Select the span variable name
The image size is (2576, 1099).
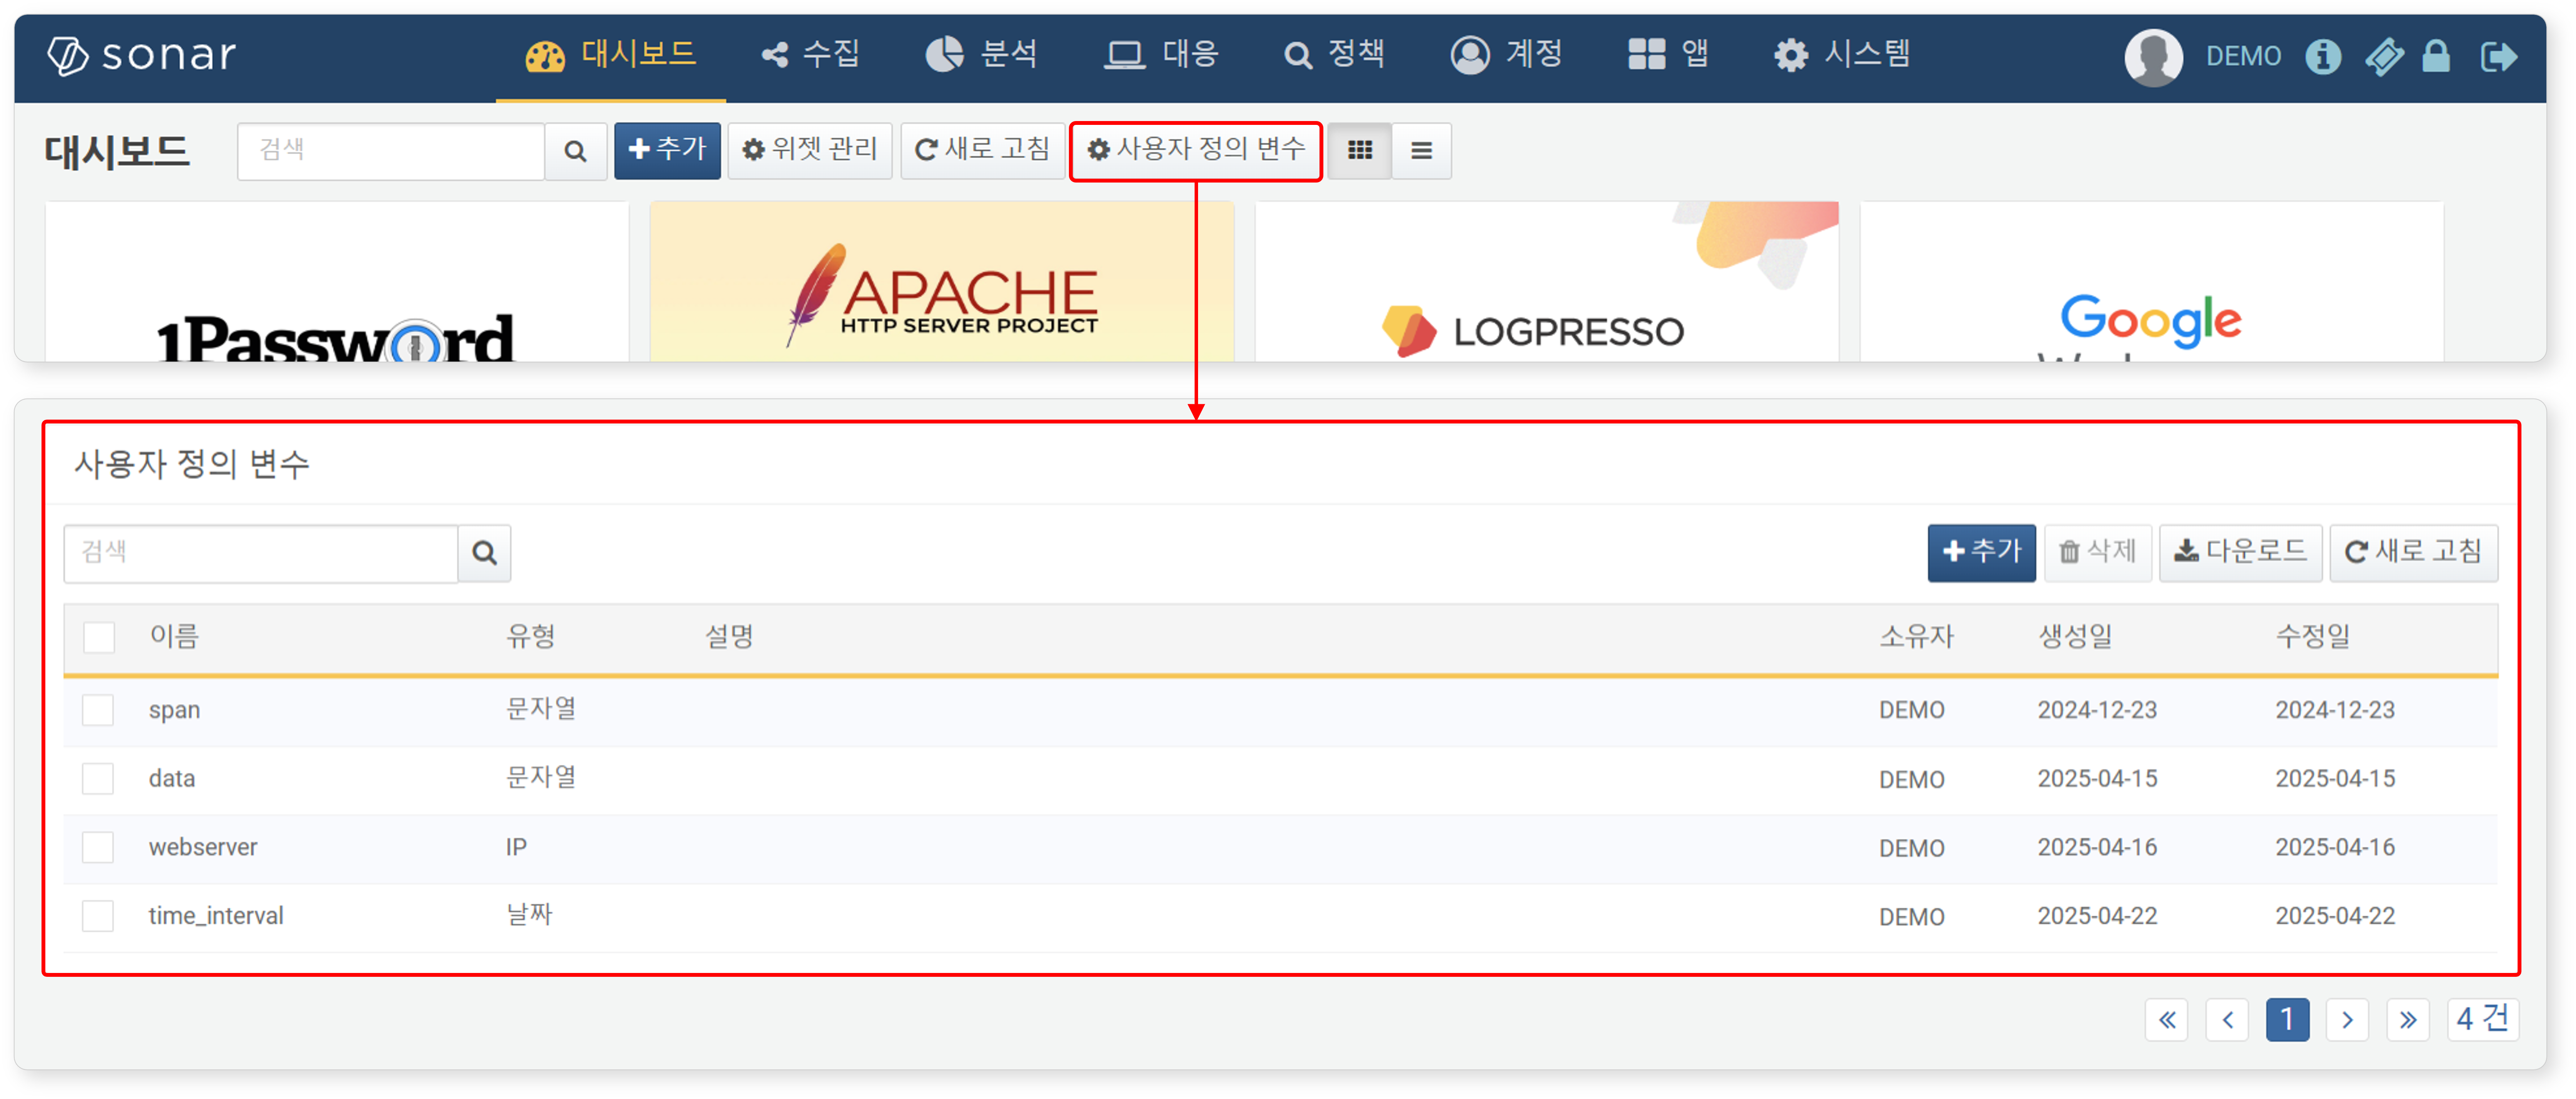tap(175, 710)
